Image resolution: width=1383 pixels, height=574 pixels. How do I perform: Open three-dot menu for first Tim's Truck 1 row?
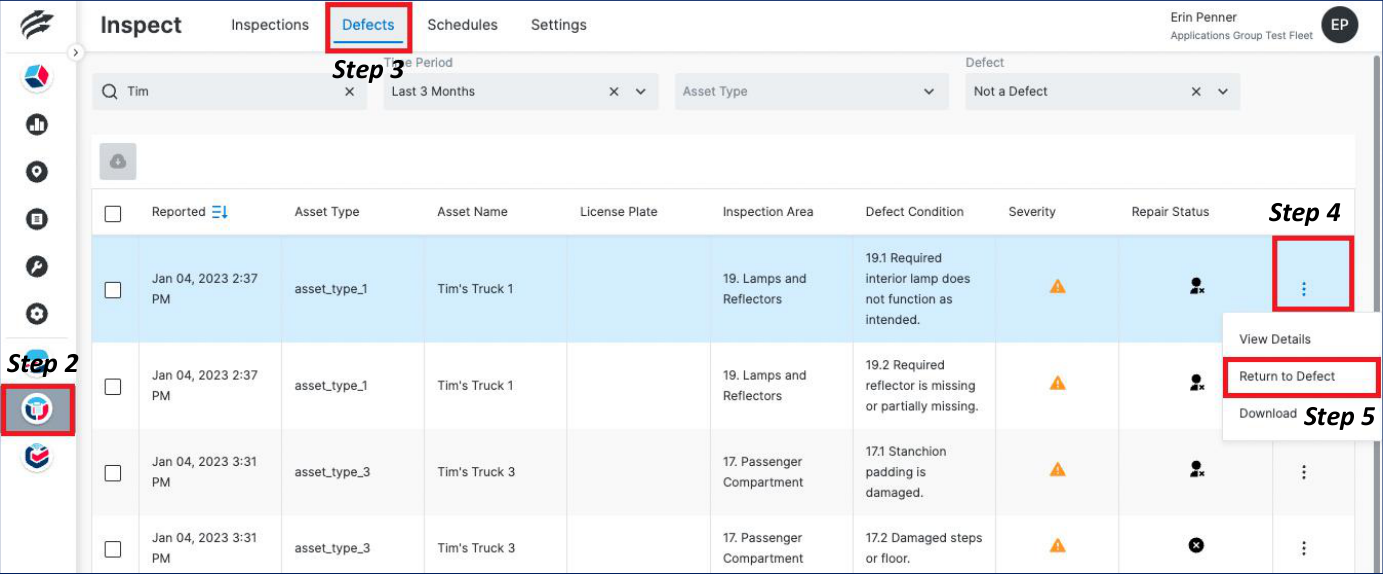click(1303, 289)
